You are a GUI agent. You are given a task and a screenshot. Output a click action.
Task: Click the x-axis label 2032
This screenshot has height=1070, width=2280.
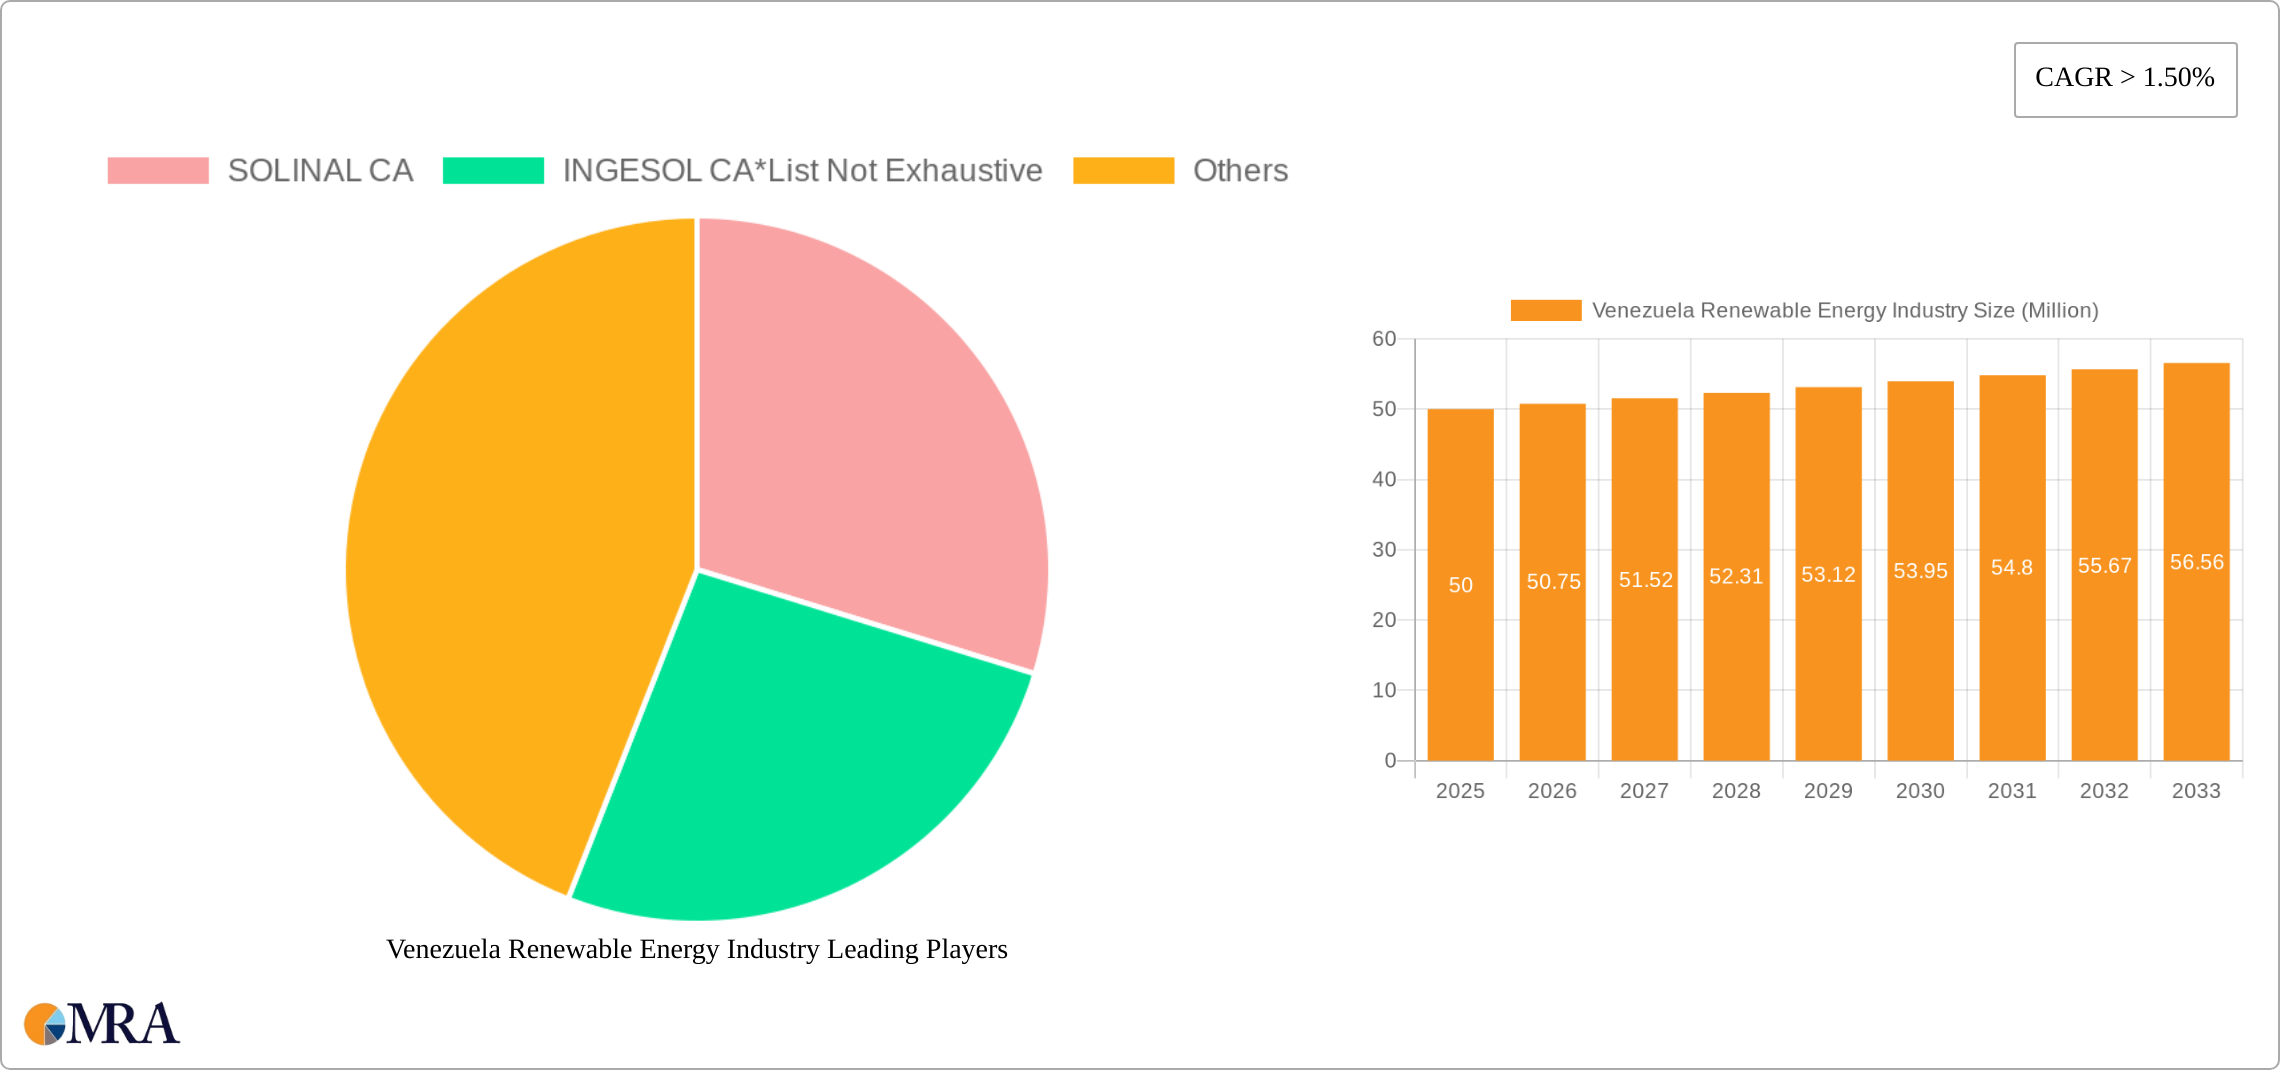click(2104, 791)
